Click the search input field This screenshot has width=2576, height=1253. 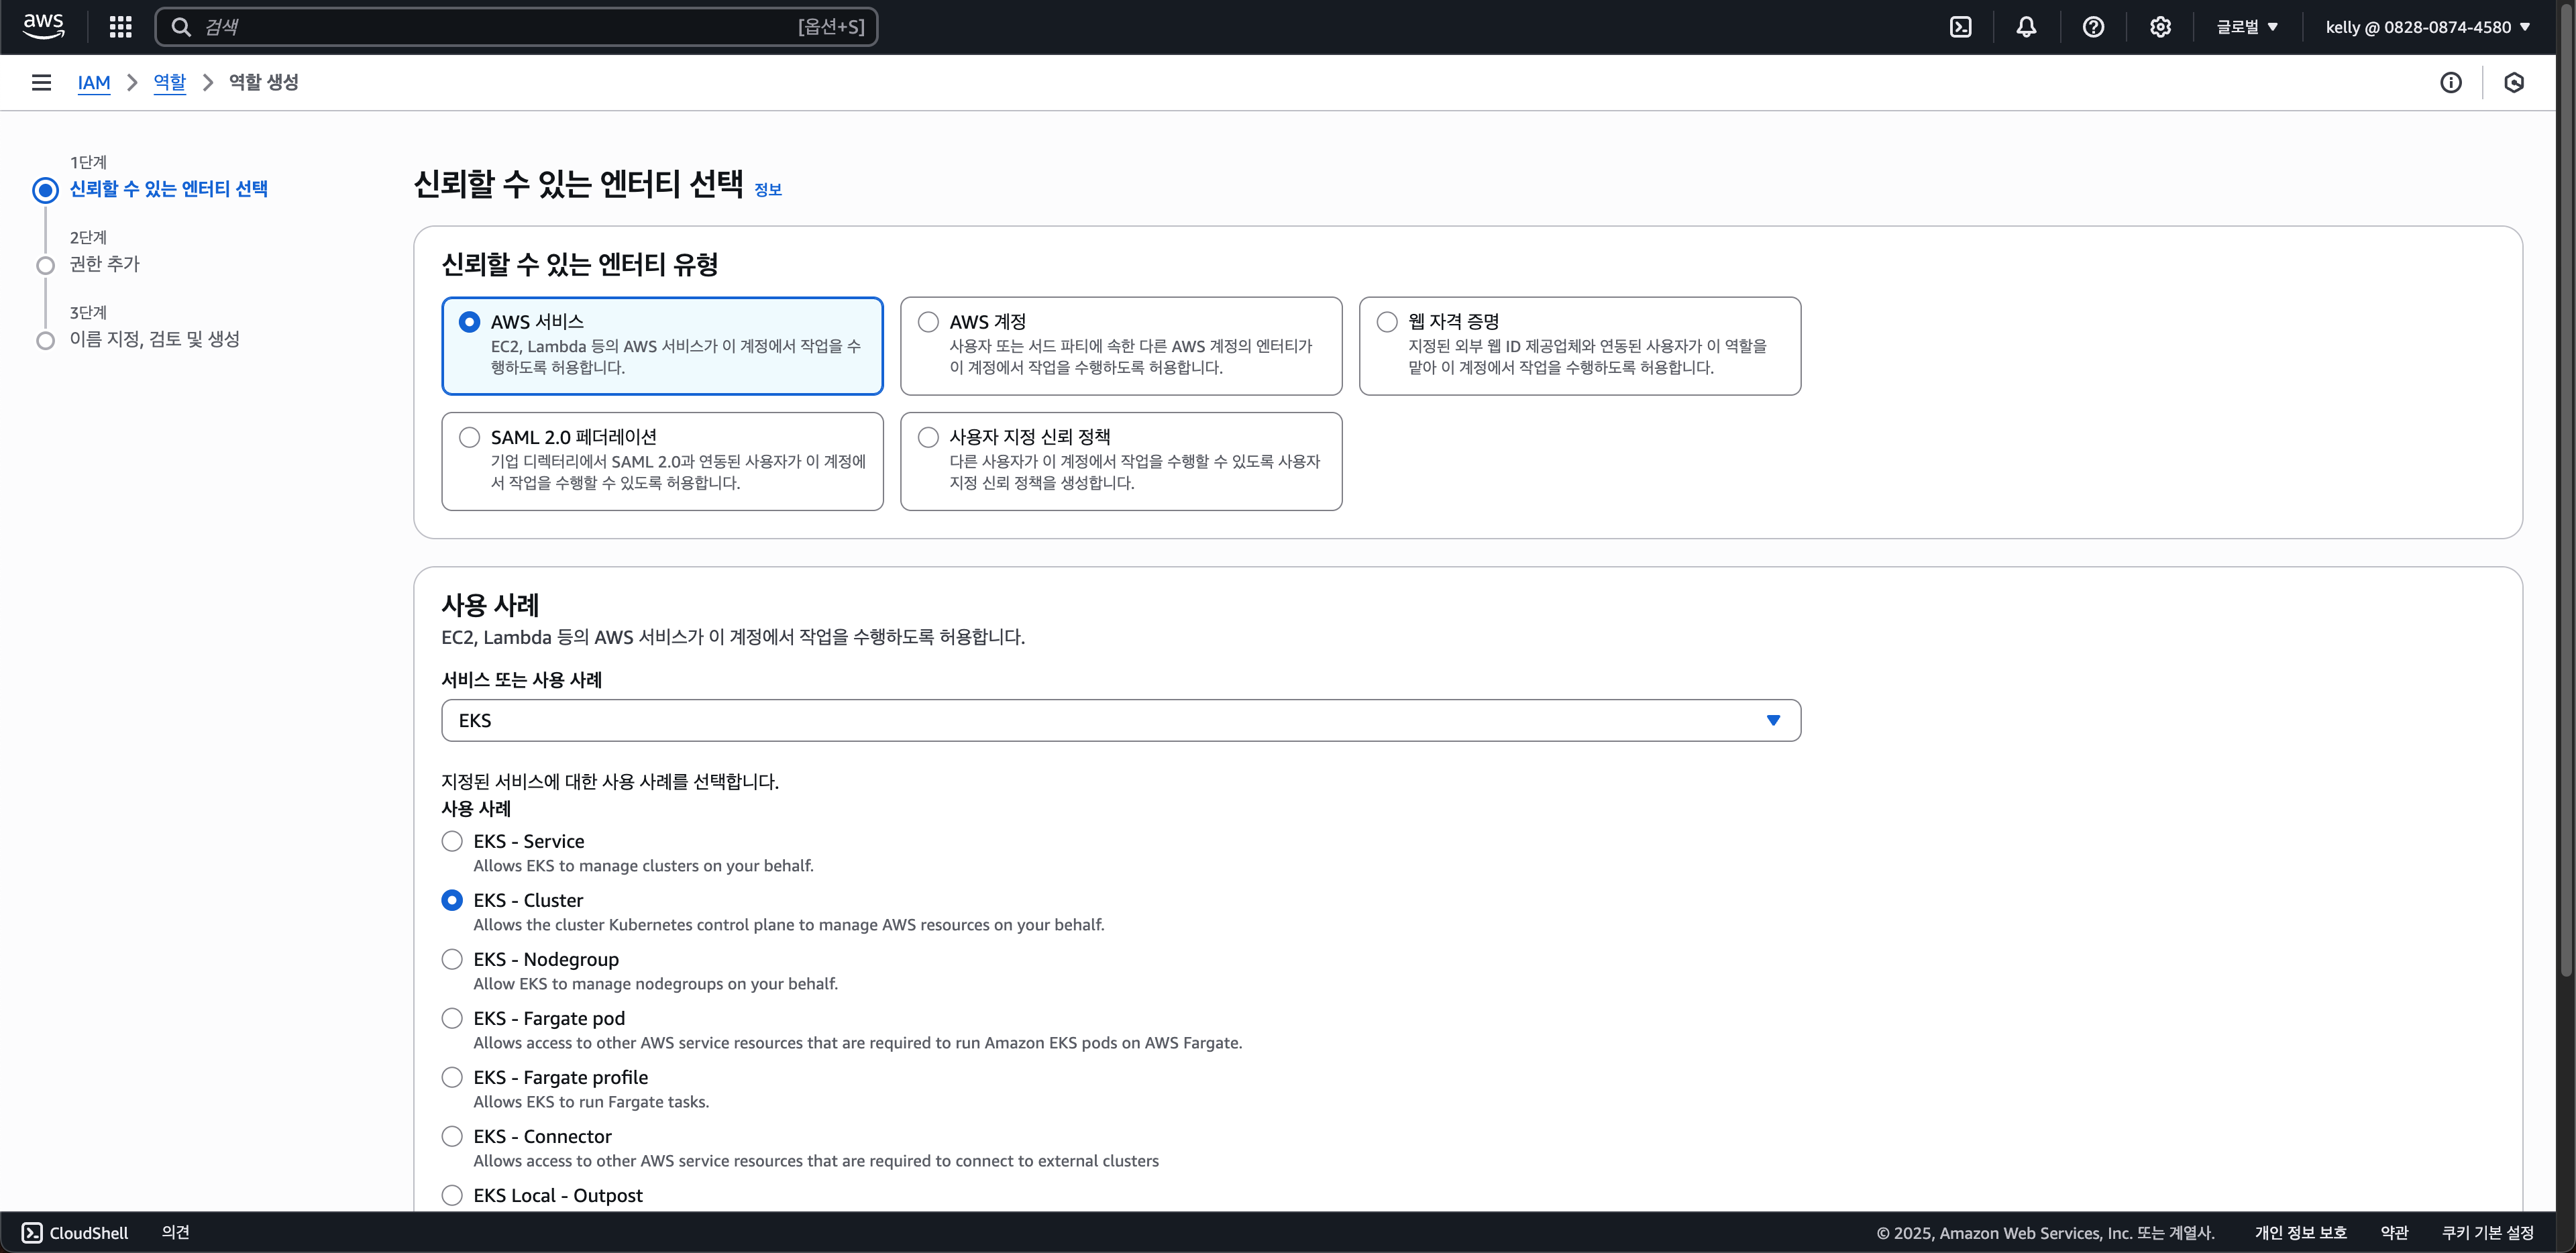pyautogui.click(x=500, y=27)
